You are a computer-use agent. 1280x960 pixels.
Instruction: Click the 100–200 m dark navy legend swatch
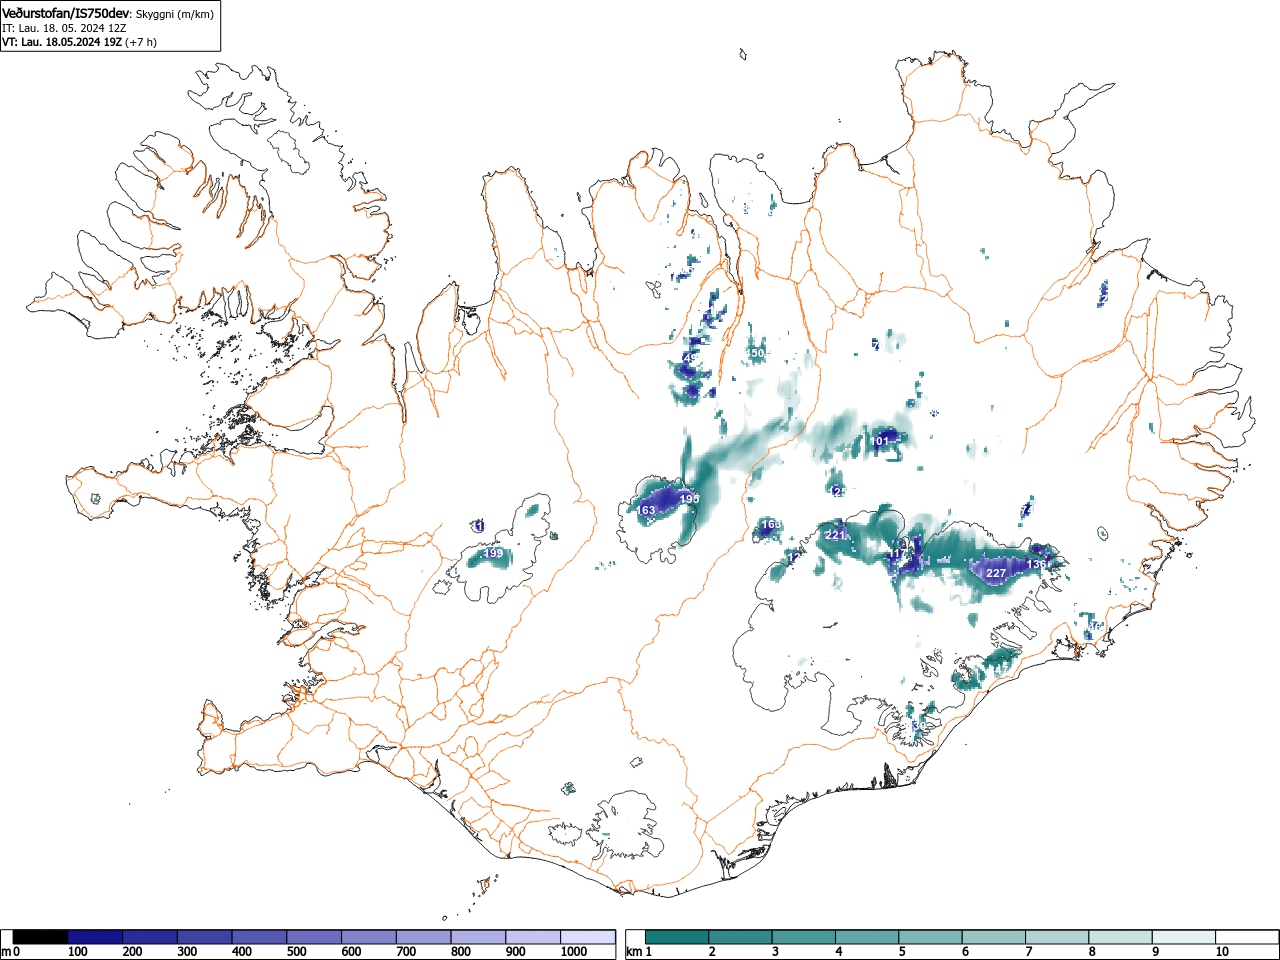[95, 937]
